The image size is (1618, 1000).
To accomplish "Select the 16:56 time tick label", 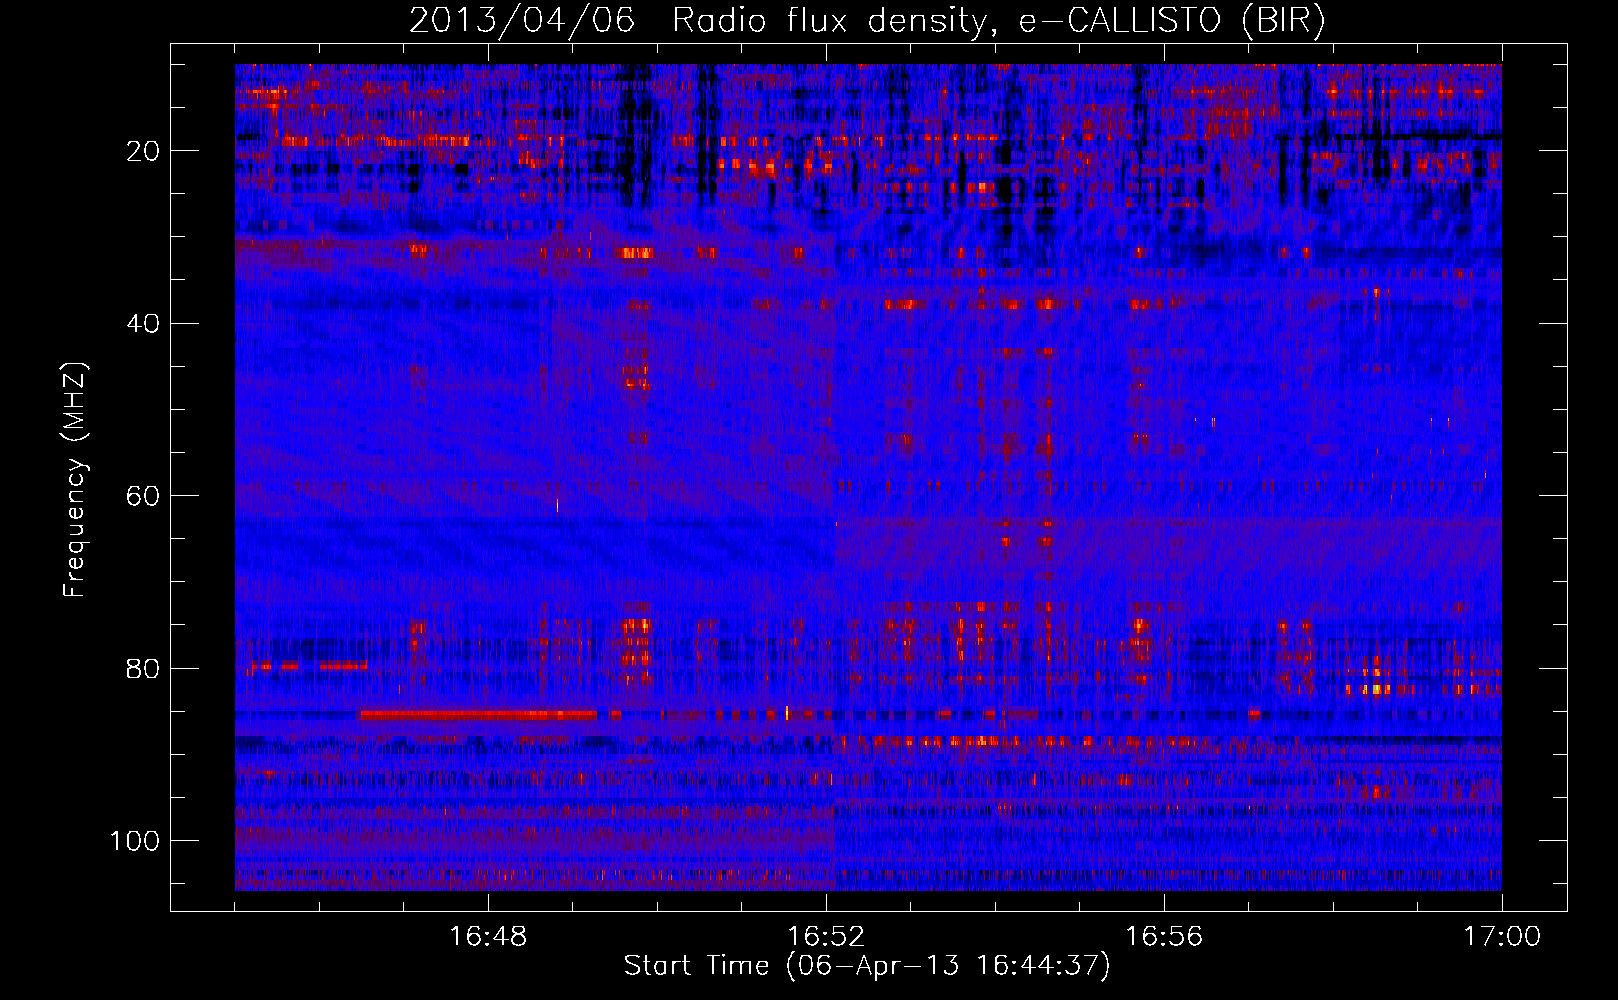I will pos(1164,937).
